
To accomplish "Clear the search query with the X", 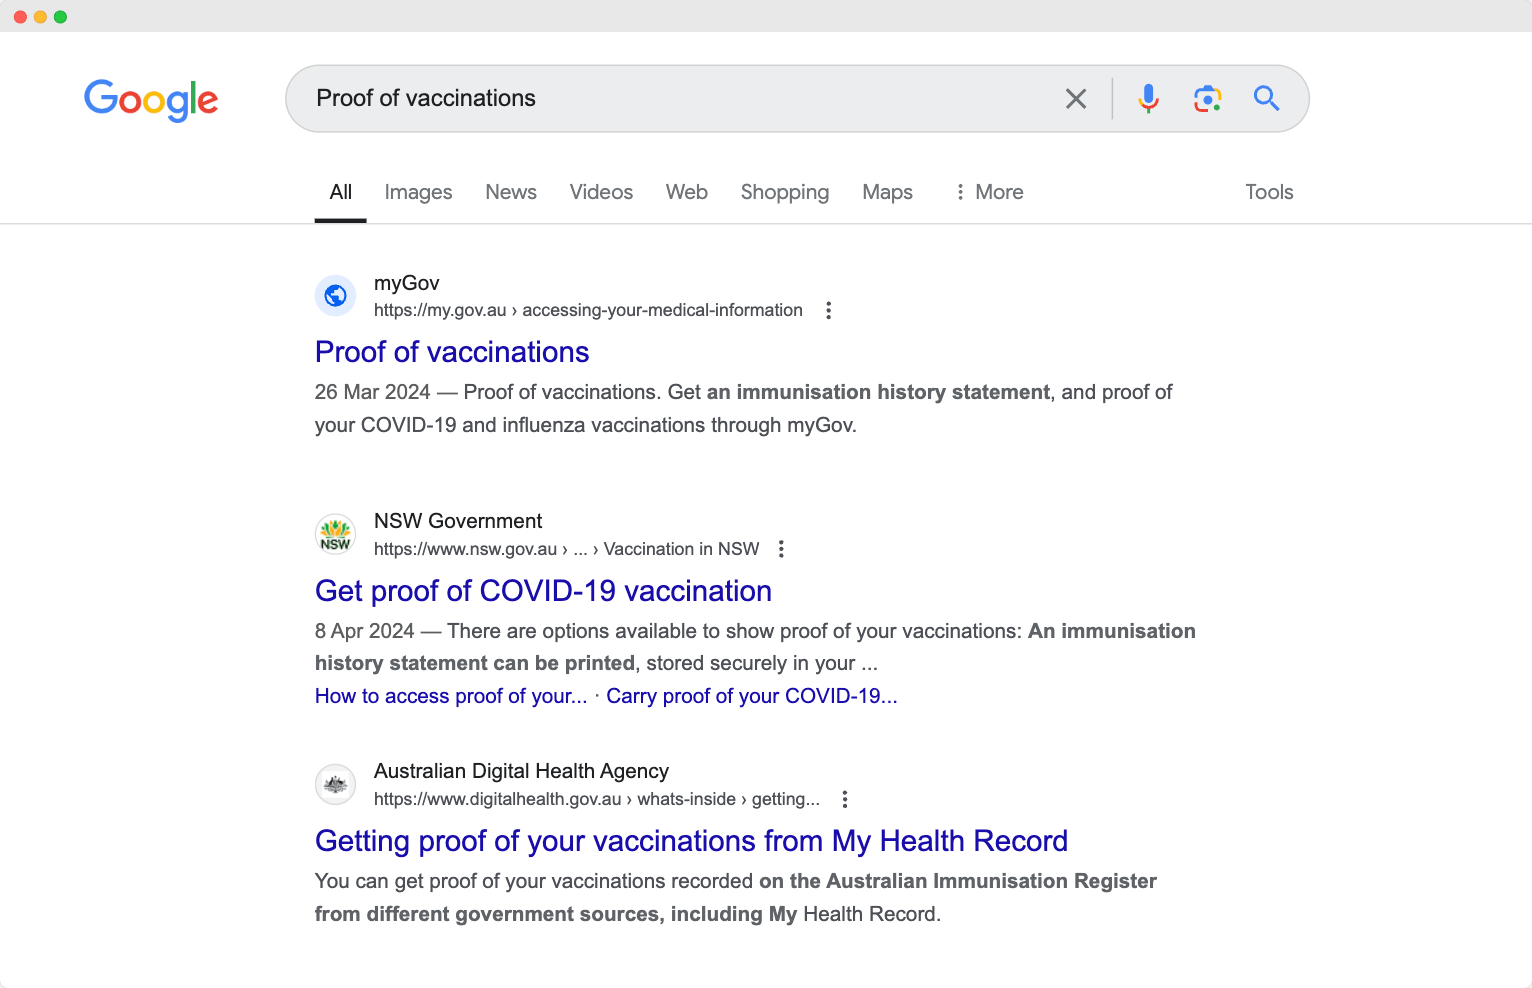I will 1076,98.
